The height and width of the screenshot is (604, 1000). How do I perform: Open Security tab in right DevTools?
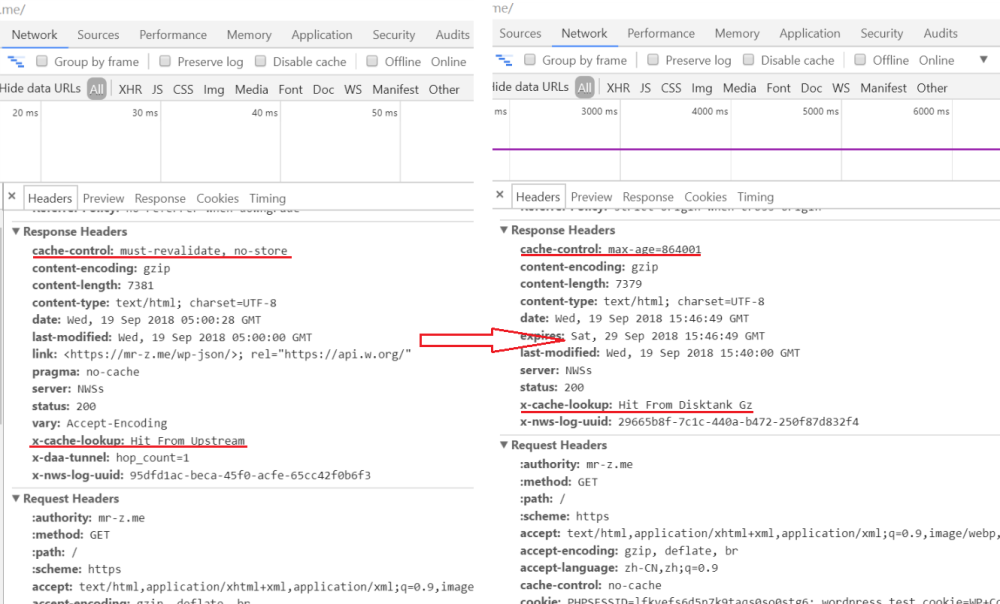pos(881,34)
